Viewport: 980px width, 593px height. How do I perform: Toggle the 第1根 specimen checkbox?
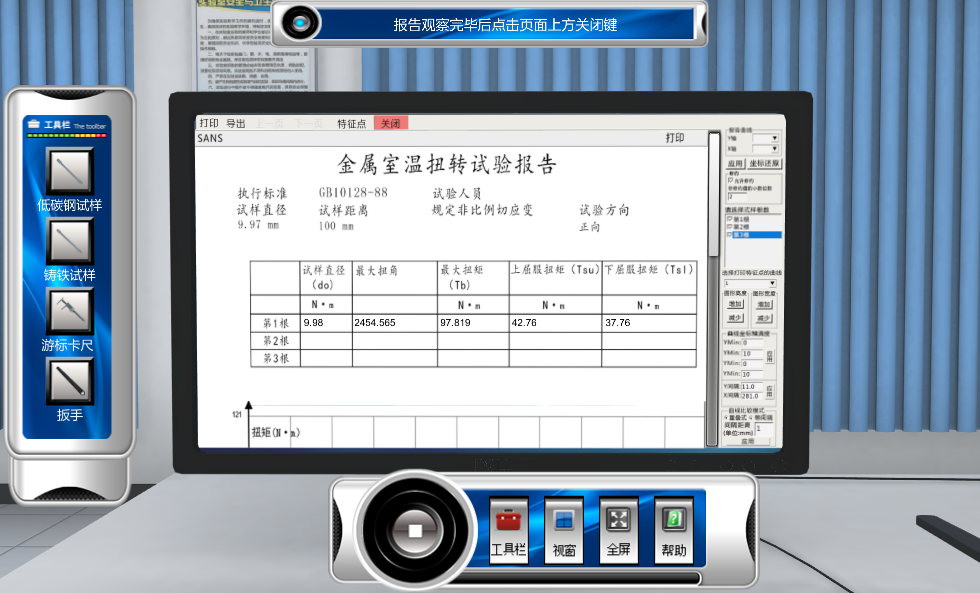(x=729, y=218)
